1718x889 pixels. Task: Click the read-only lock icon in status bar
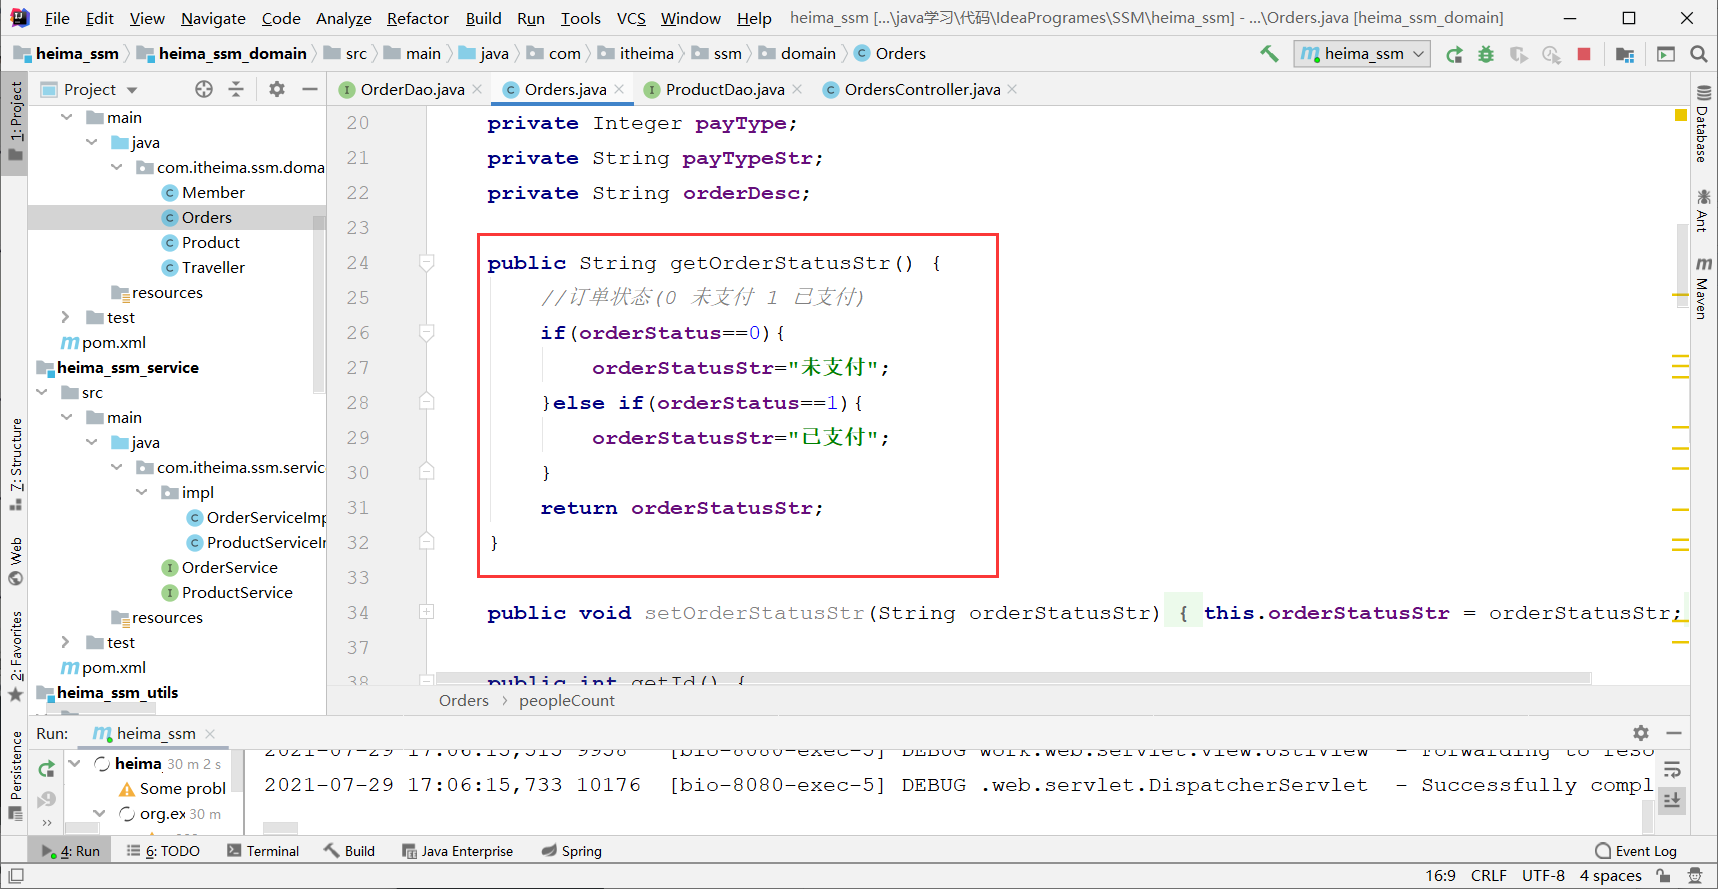1663,876
